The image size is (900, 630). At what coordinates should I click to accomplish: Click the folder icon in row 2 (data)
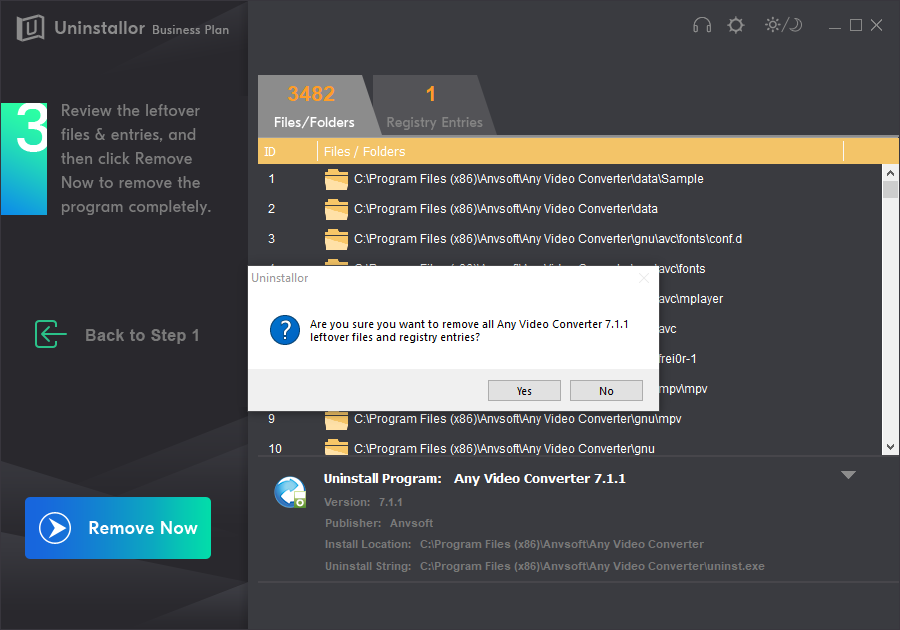coord(336,209)
